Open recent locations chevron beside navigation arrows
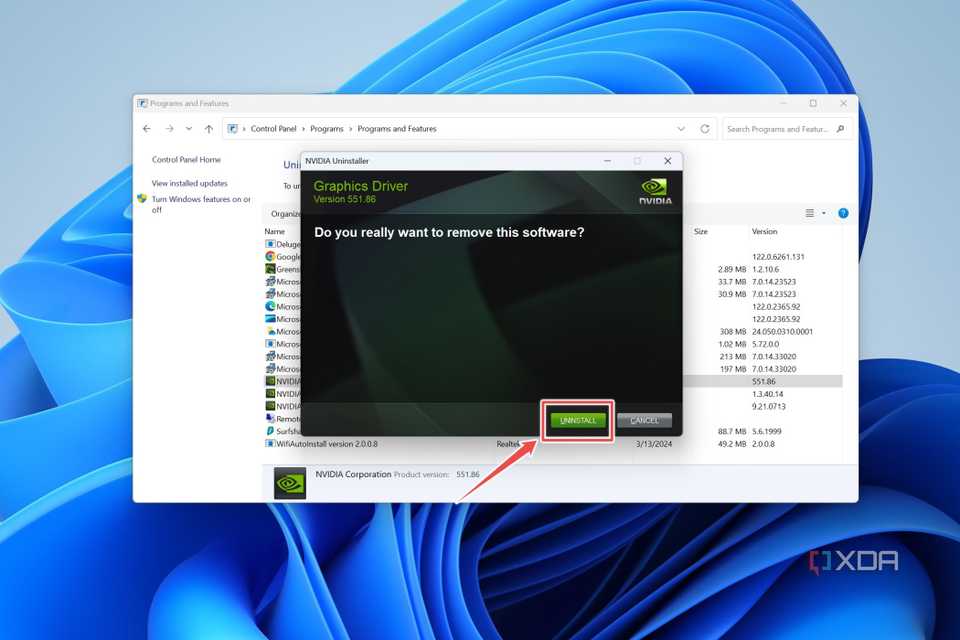The height and width of the screenshot is (640, 960). [x=188, y=128]
